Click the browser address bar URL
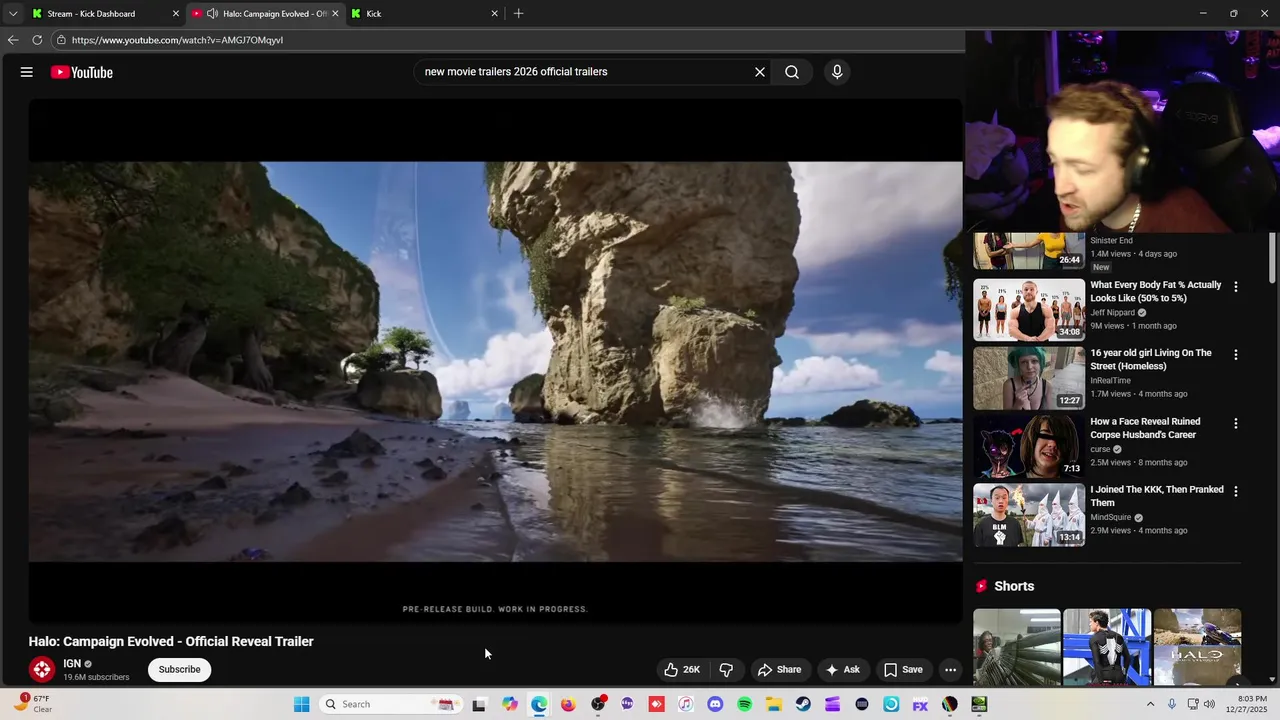 (177, 40)
